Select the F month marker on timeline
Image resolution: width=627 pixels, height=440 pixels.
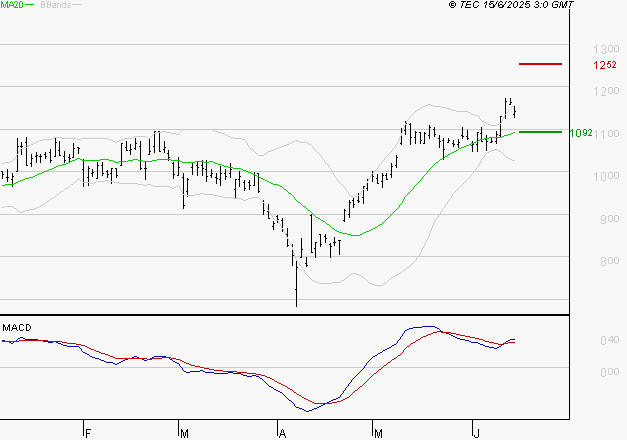pyautogui.click(x=88, y=433)
